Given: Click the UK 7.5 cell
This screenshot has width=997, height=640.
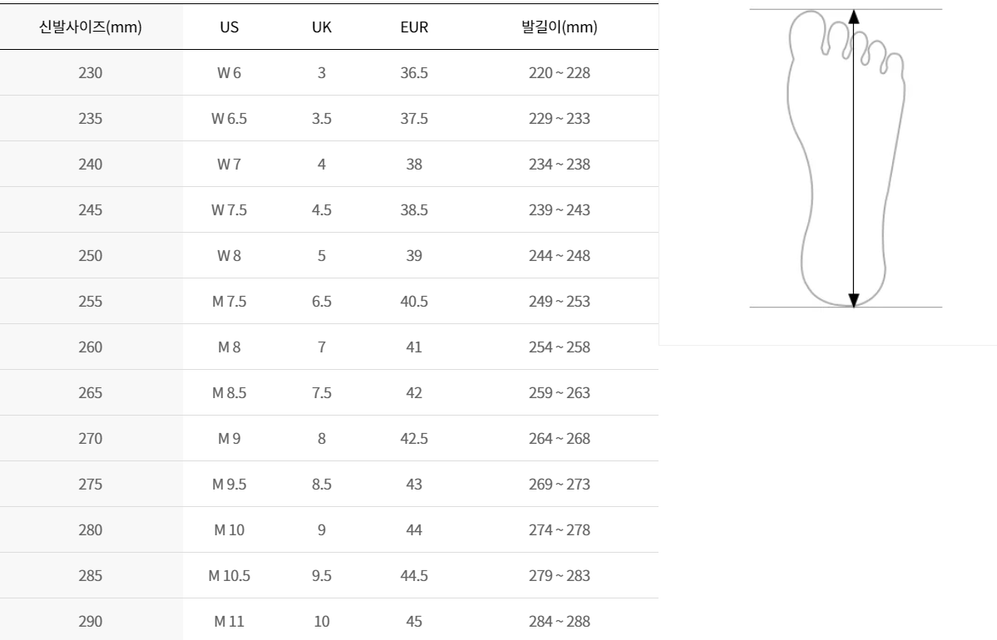Looking at the screenshot, I should click(322, 393).
